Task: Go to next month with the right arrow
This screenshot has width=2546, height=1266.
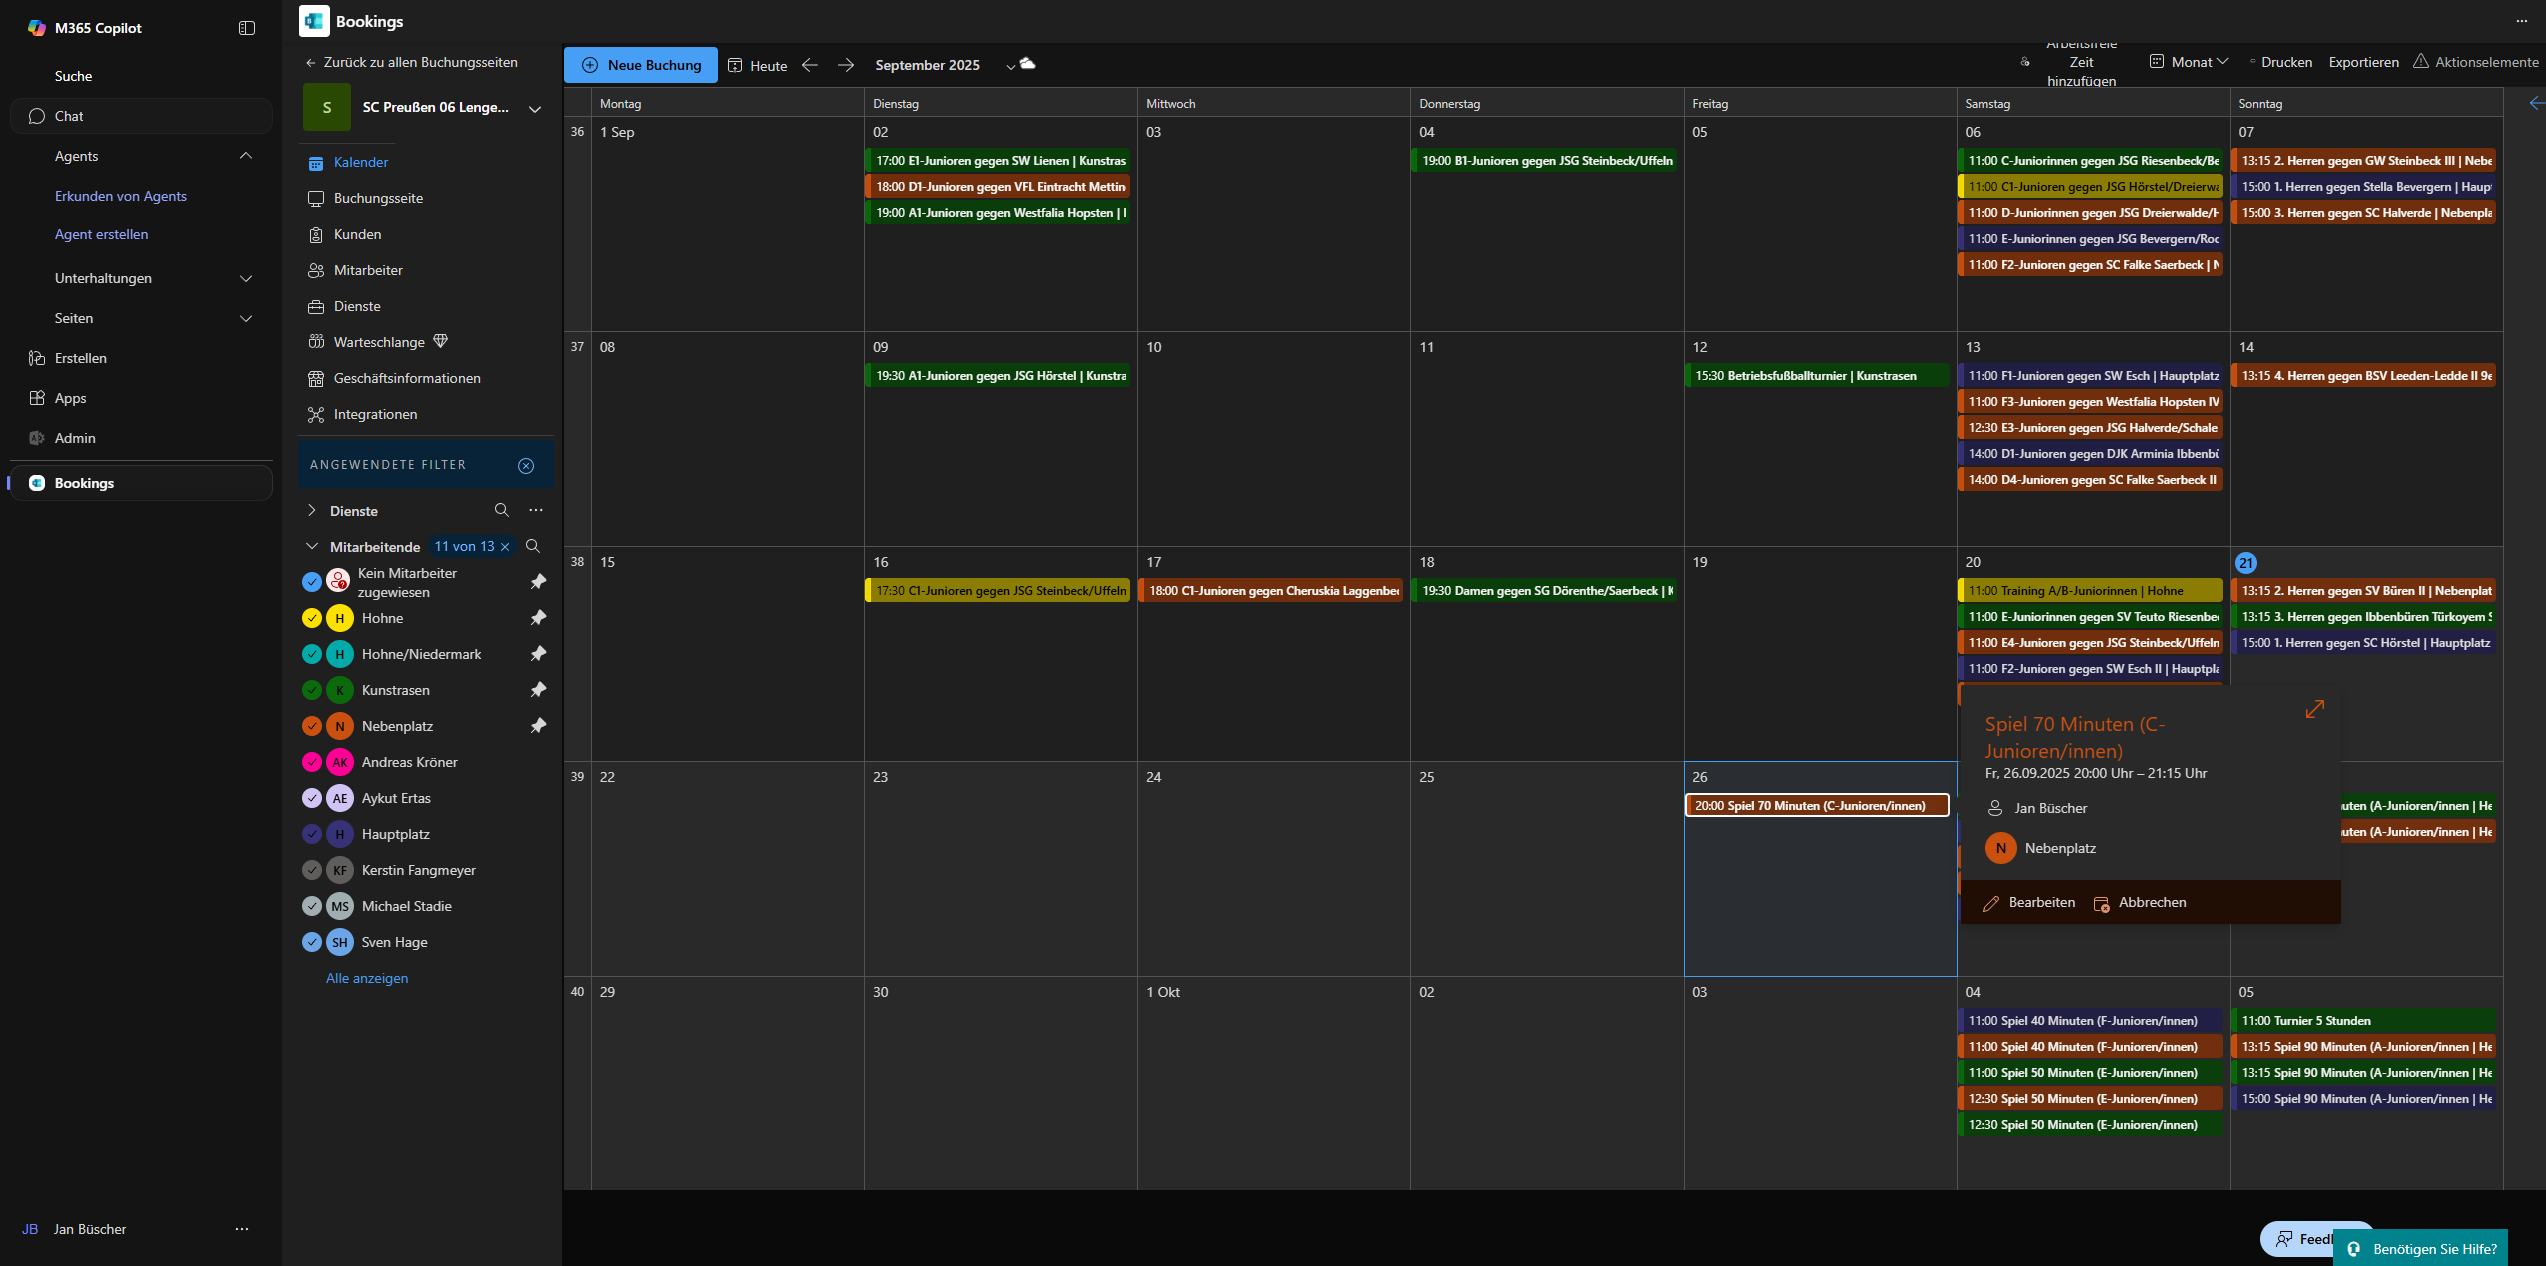Action: [x=846, y=65]
